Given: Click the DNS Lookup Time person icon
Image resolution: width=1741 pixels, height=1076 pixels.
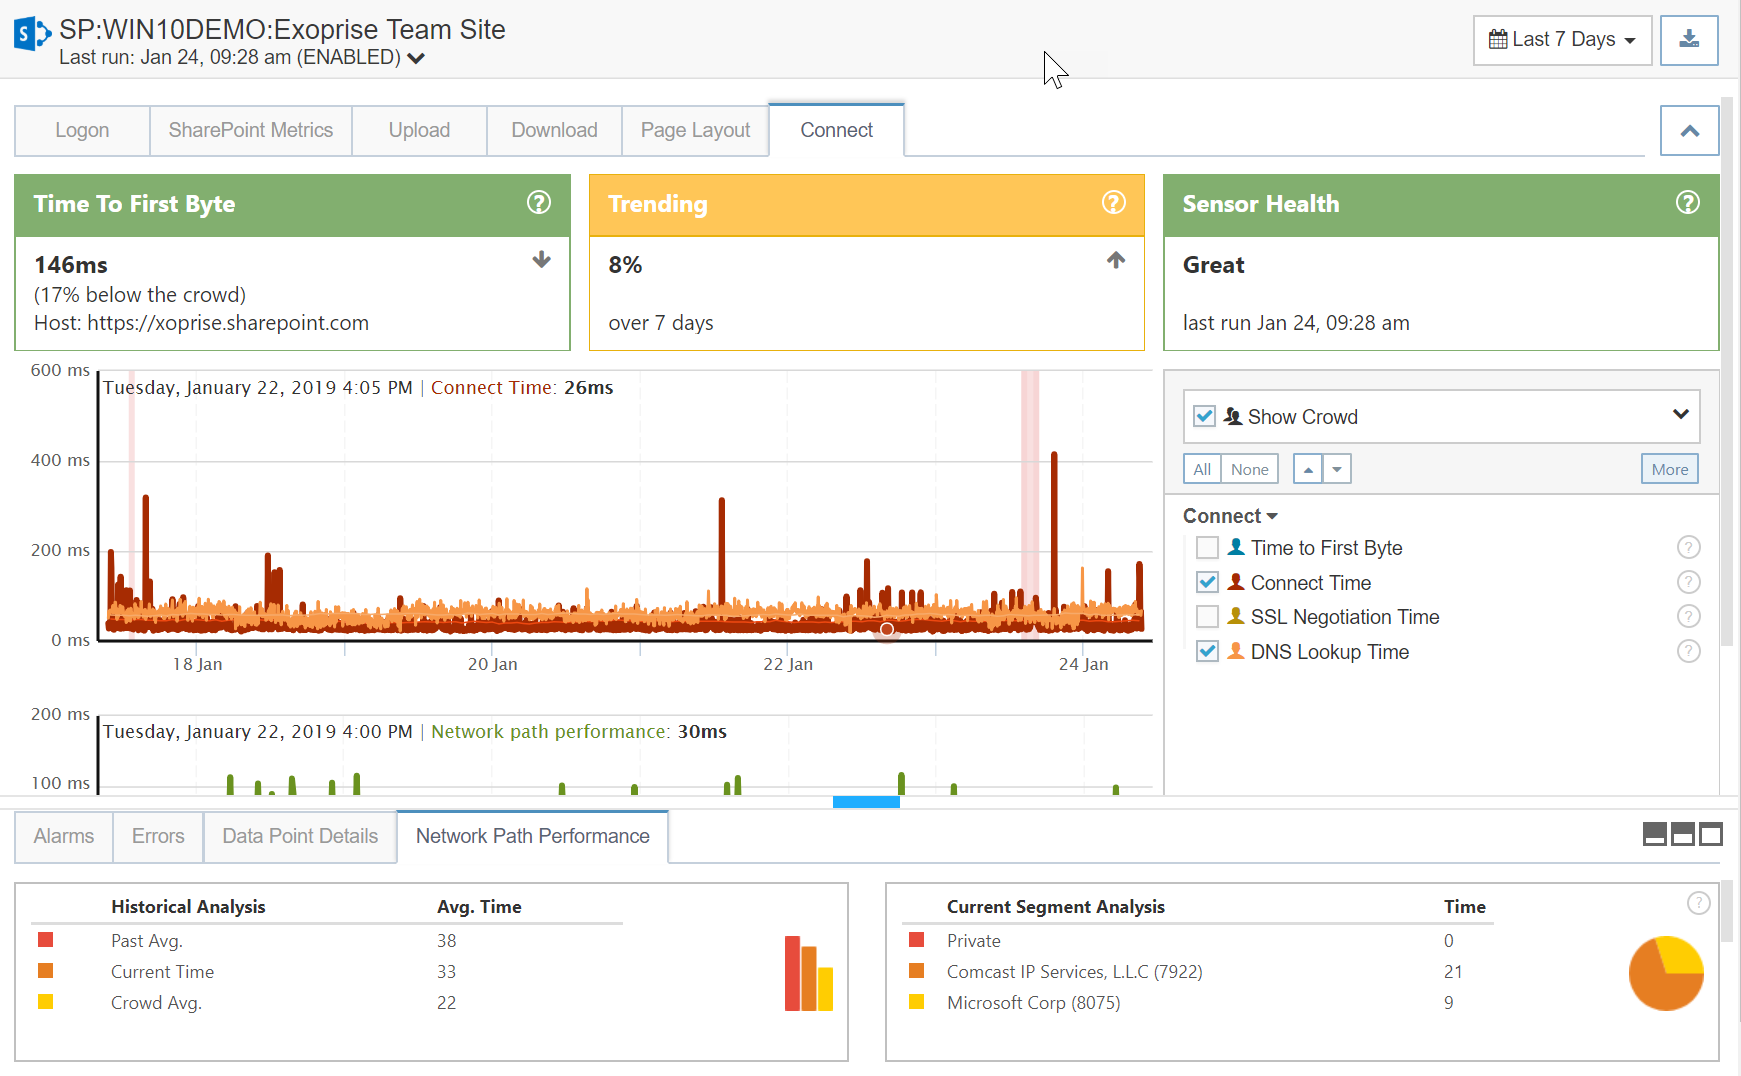Looking at the screenshot, I should pyautogui.click(x=1236, y=651).
